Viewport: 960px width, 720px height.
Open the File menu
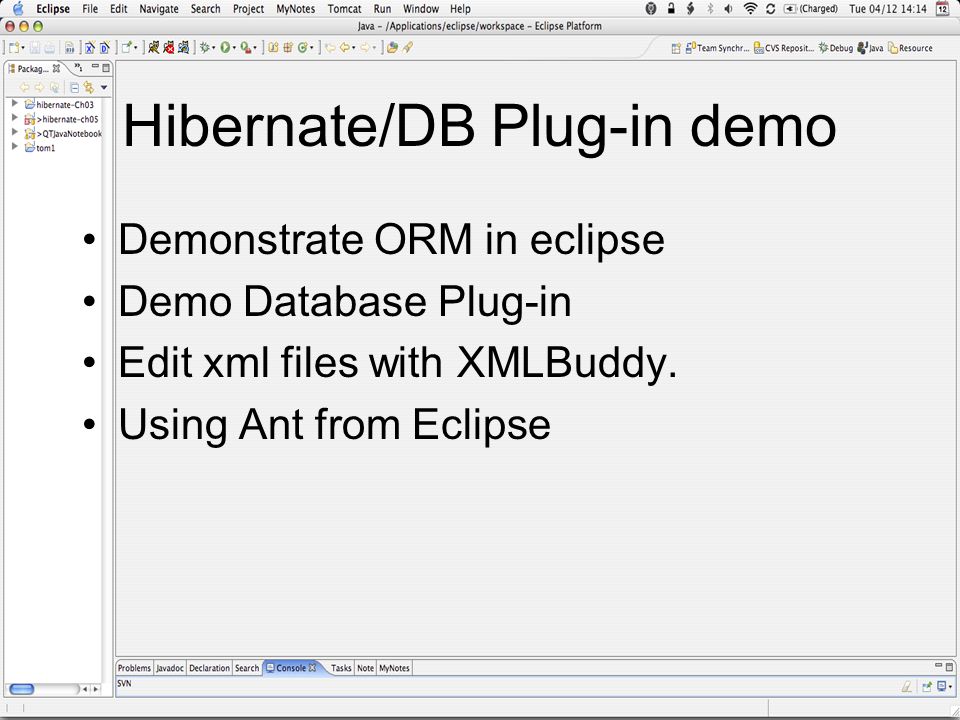90,9
